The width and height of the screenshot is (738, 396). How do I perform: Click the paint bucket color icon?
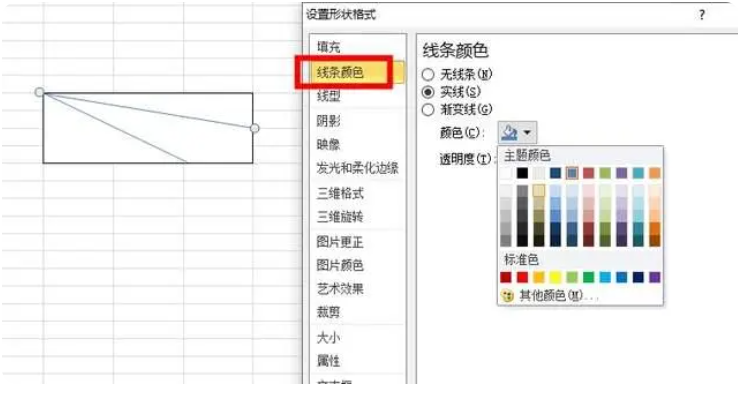[x=509, y=133]
